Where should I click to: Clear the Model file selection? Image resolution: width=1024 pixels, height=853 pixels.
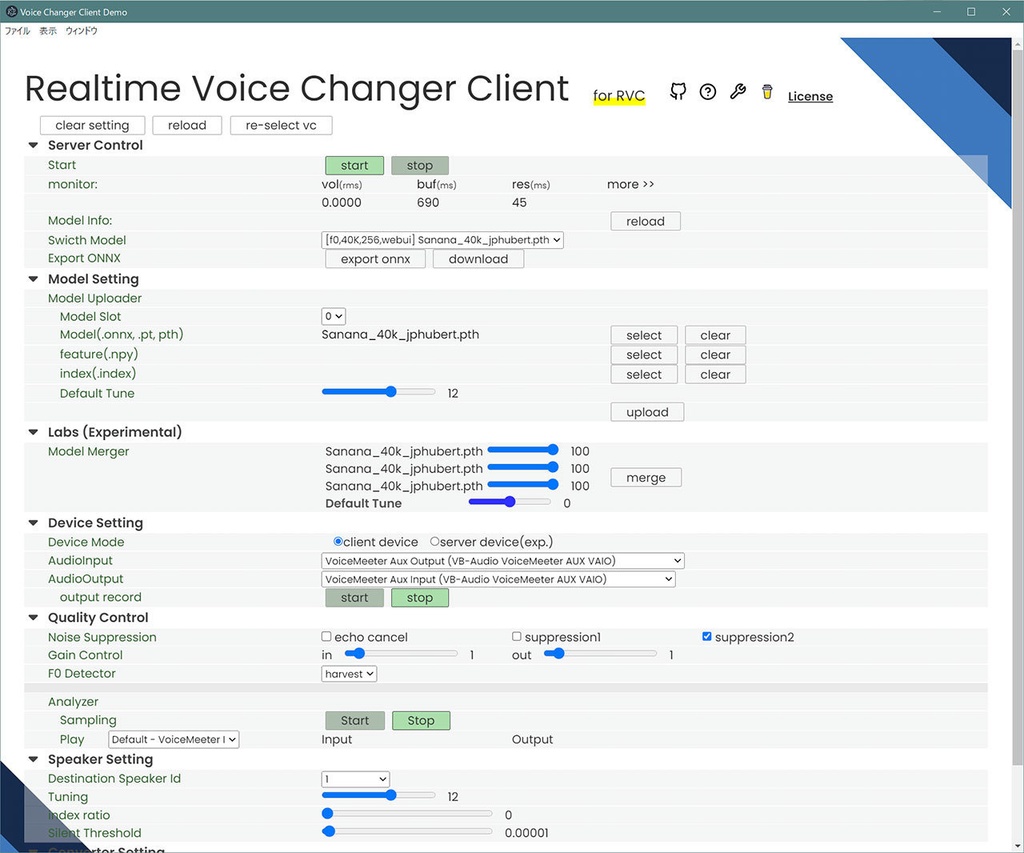click(x=715, y=335)
